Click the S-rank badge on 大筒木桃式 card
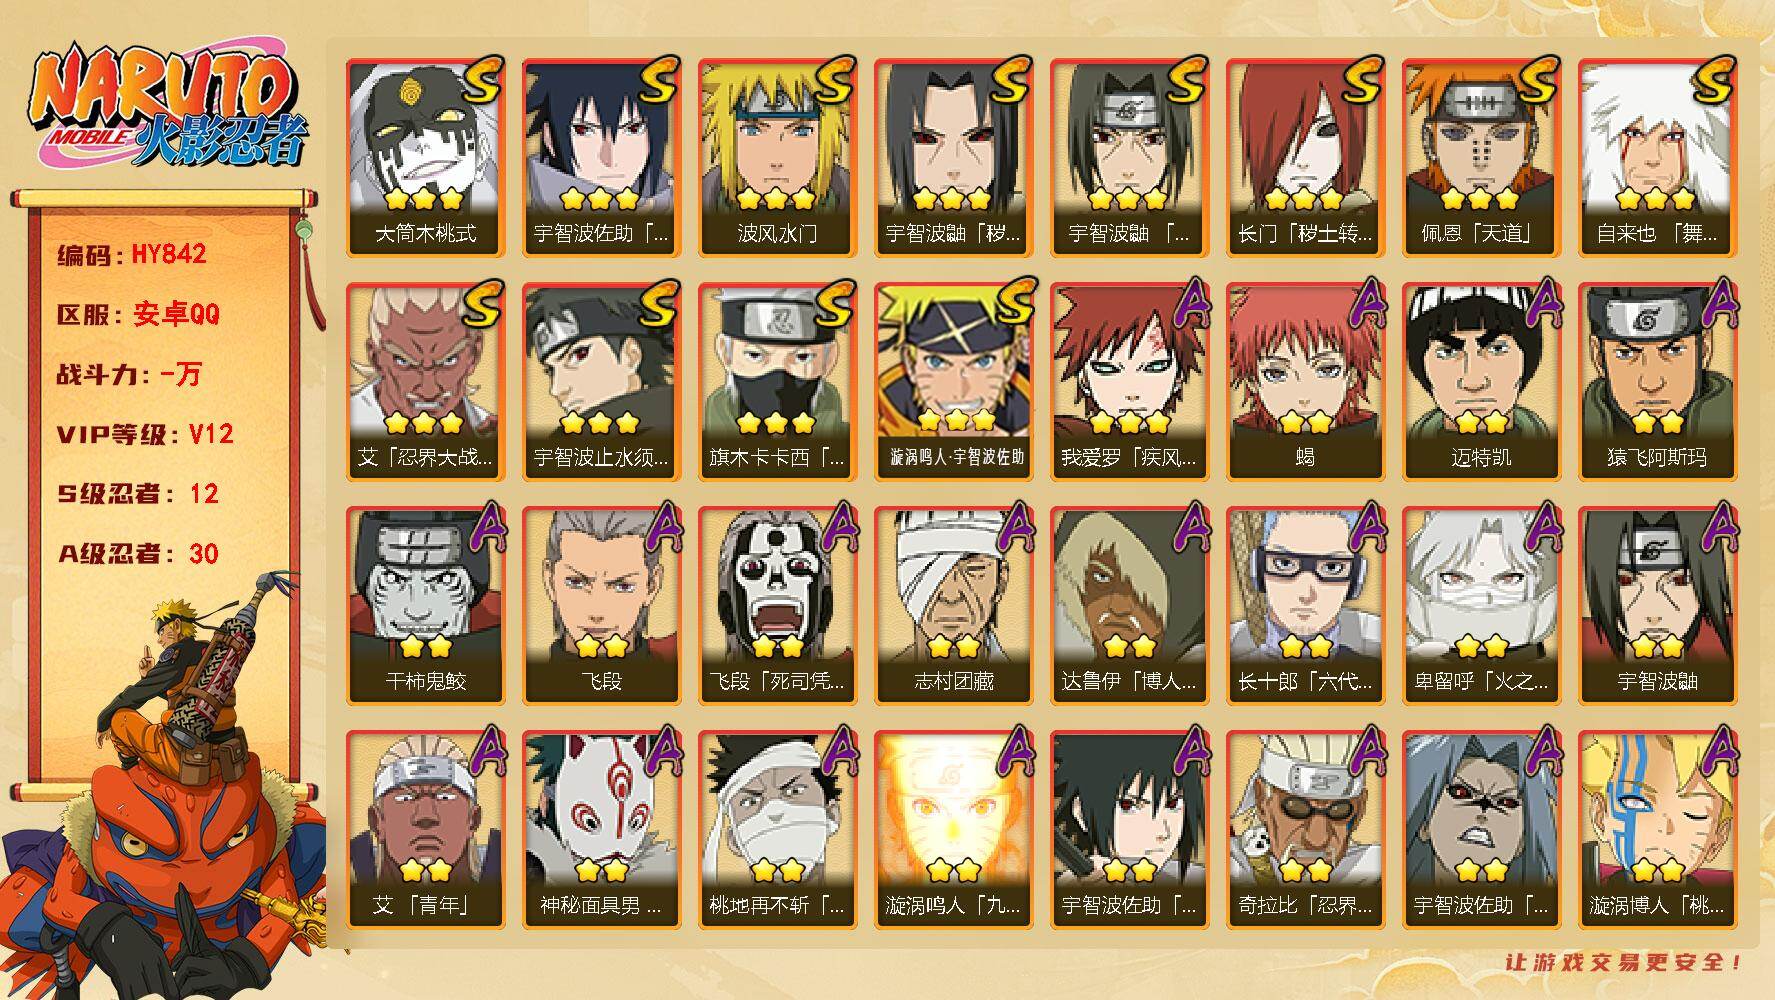This screenshot has width=1775, height=1000. point(482,81)
